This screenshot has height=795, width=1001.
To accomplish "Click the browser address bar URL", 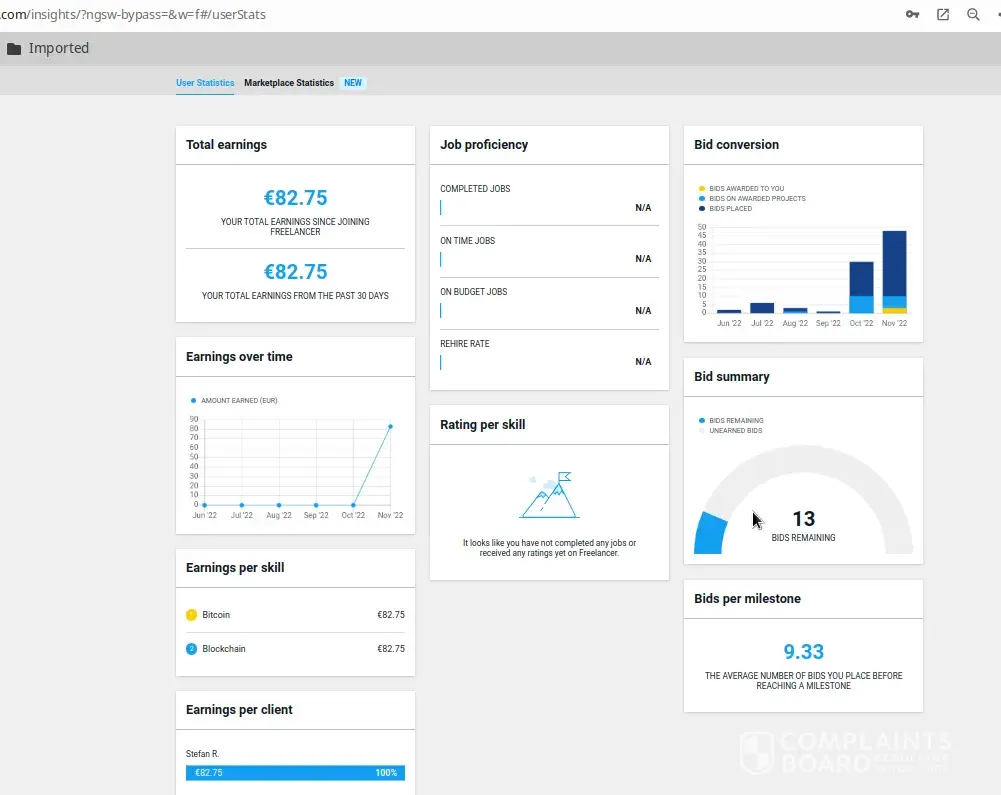I will click(140, 15).
